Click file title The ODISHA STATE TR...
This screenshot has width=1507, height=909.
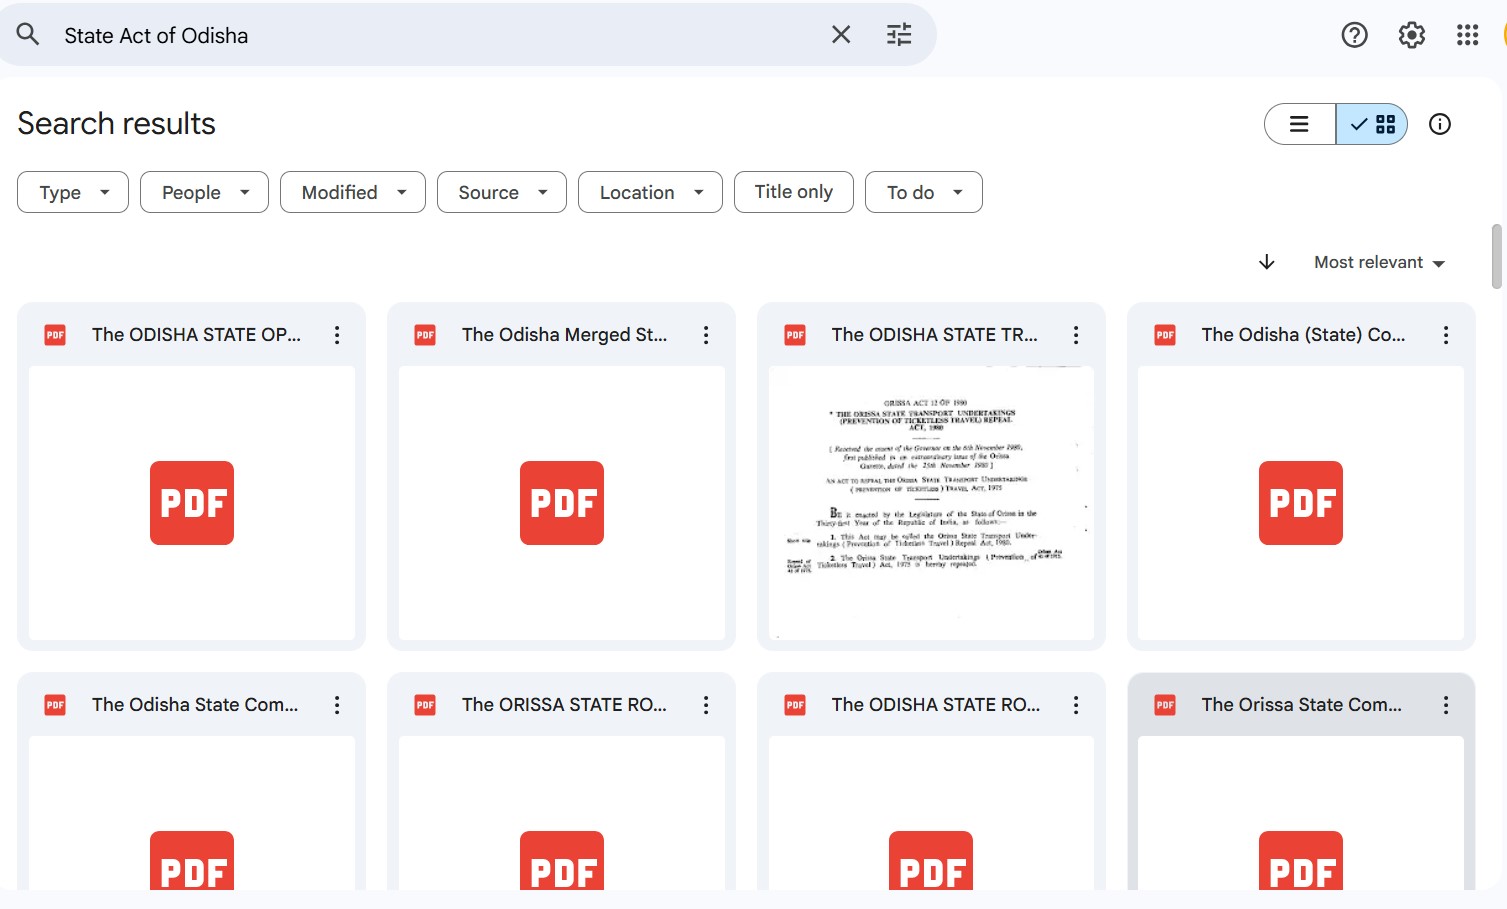tap(935, 335)
